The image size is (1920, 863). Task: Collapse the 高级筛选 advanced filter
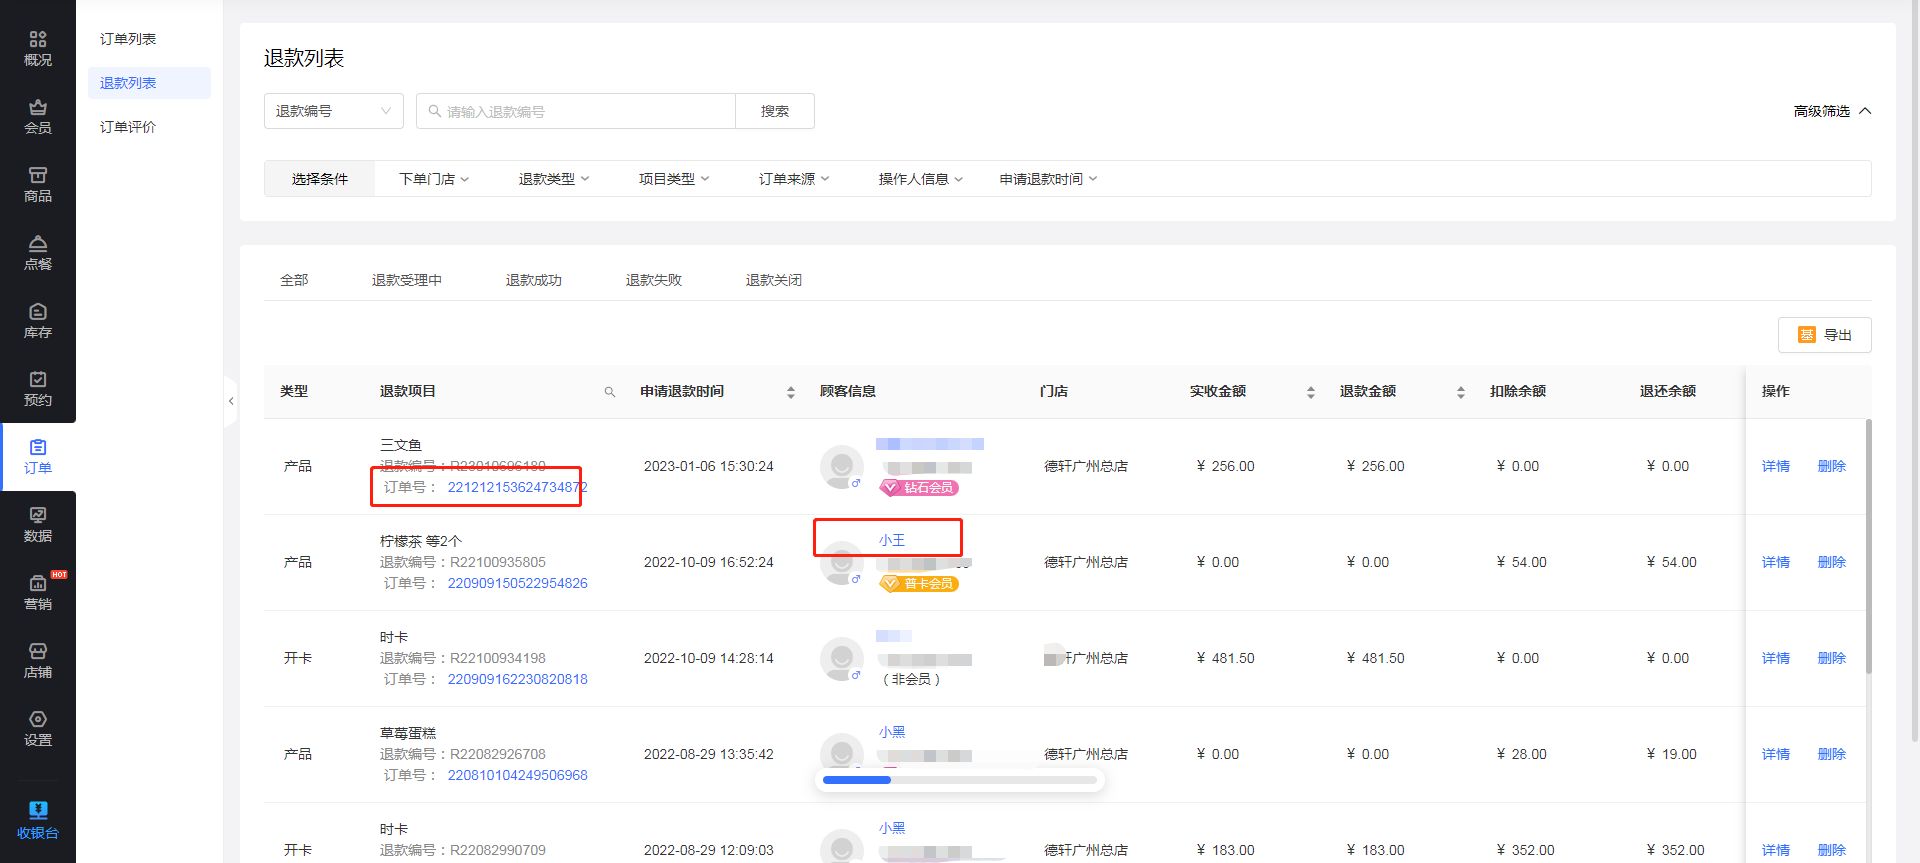[x=1832, y=111]
